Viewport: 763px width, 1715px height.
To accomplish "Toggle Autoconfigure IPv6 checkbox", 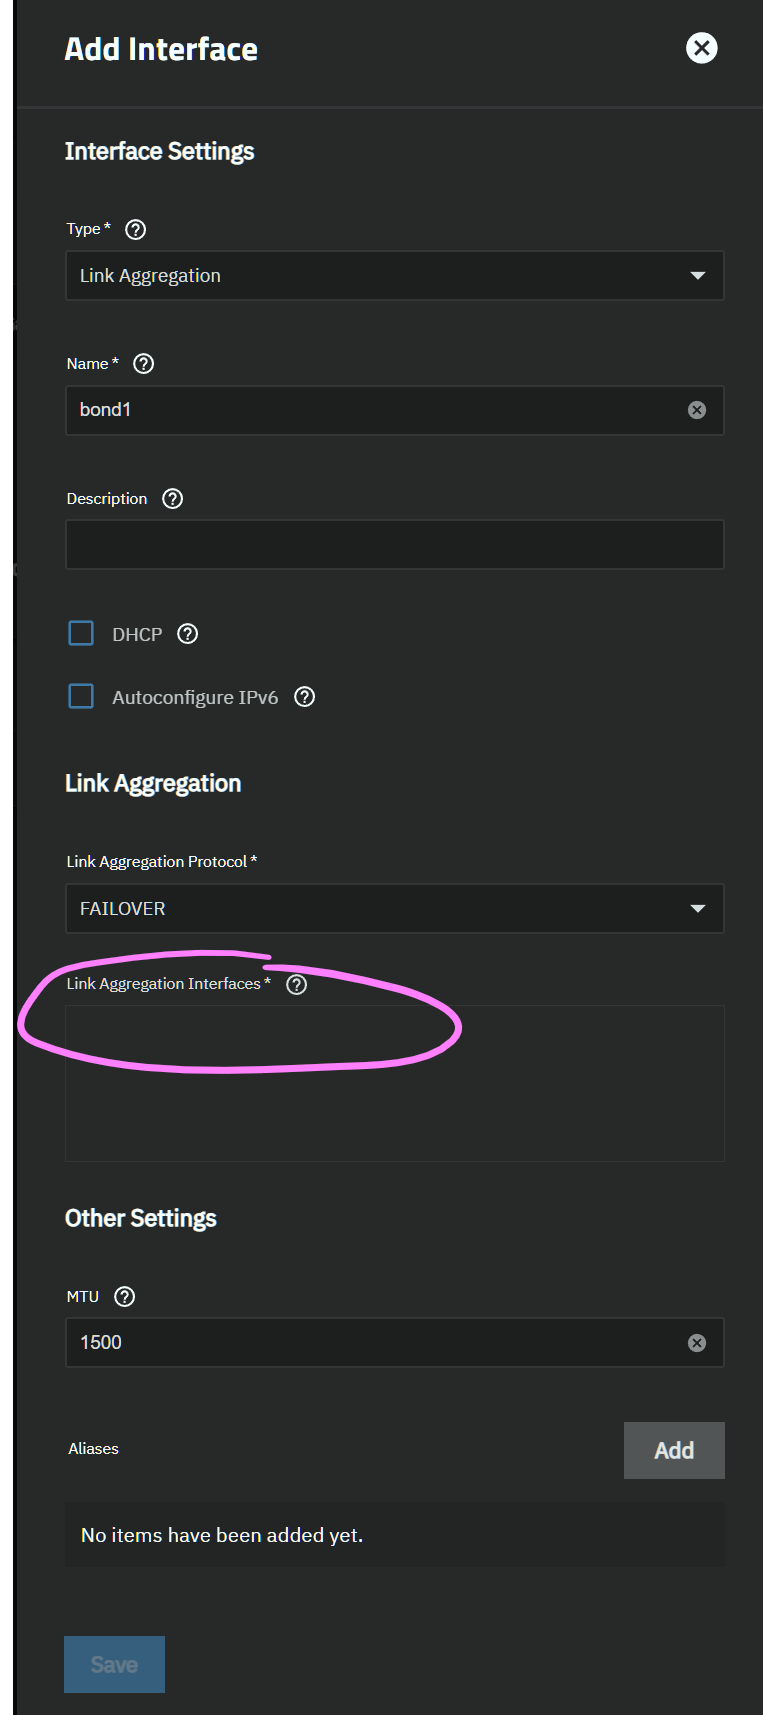I will 81,696.
